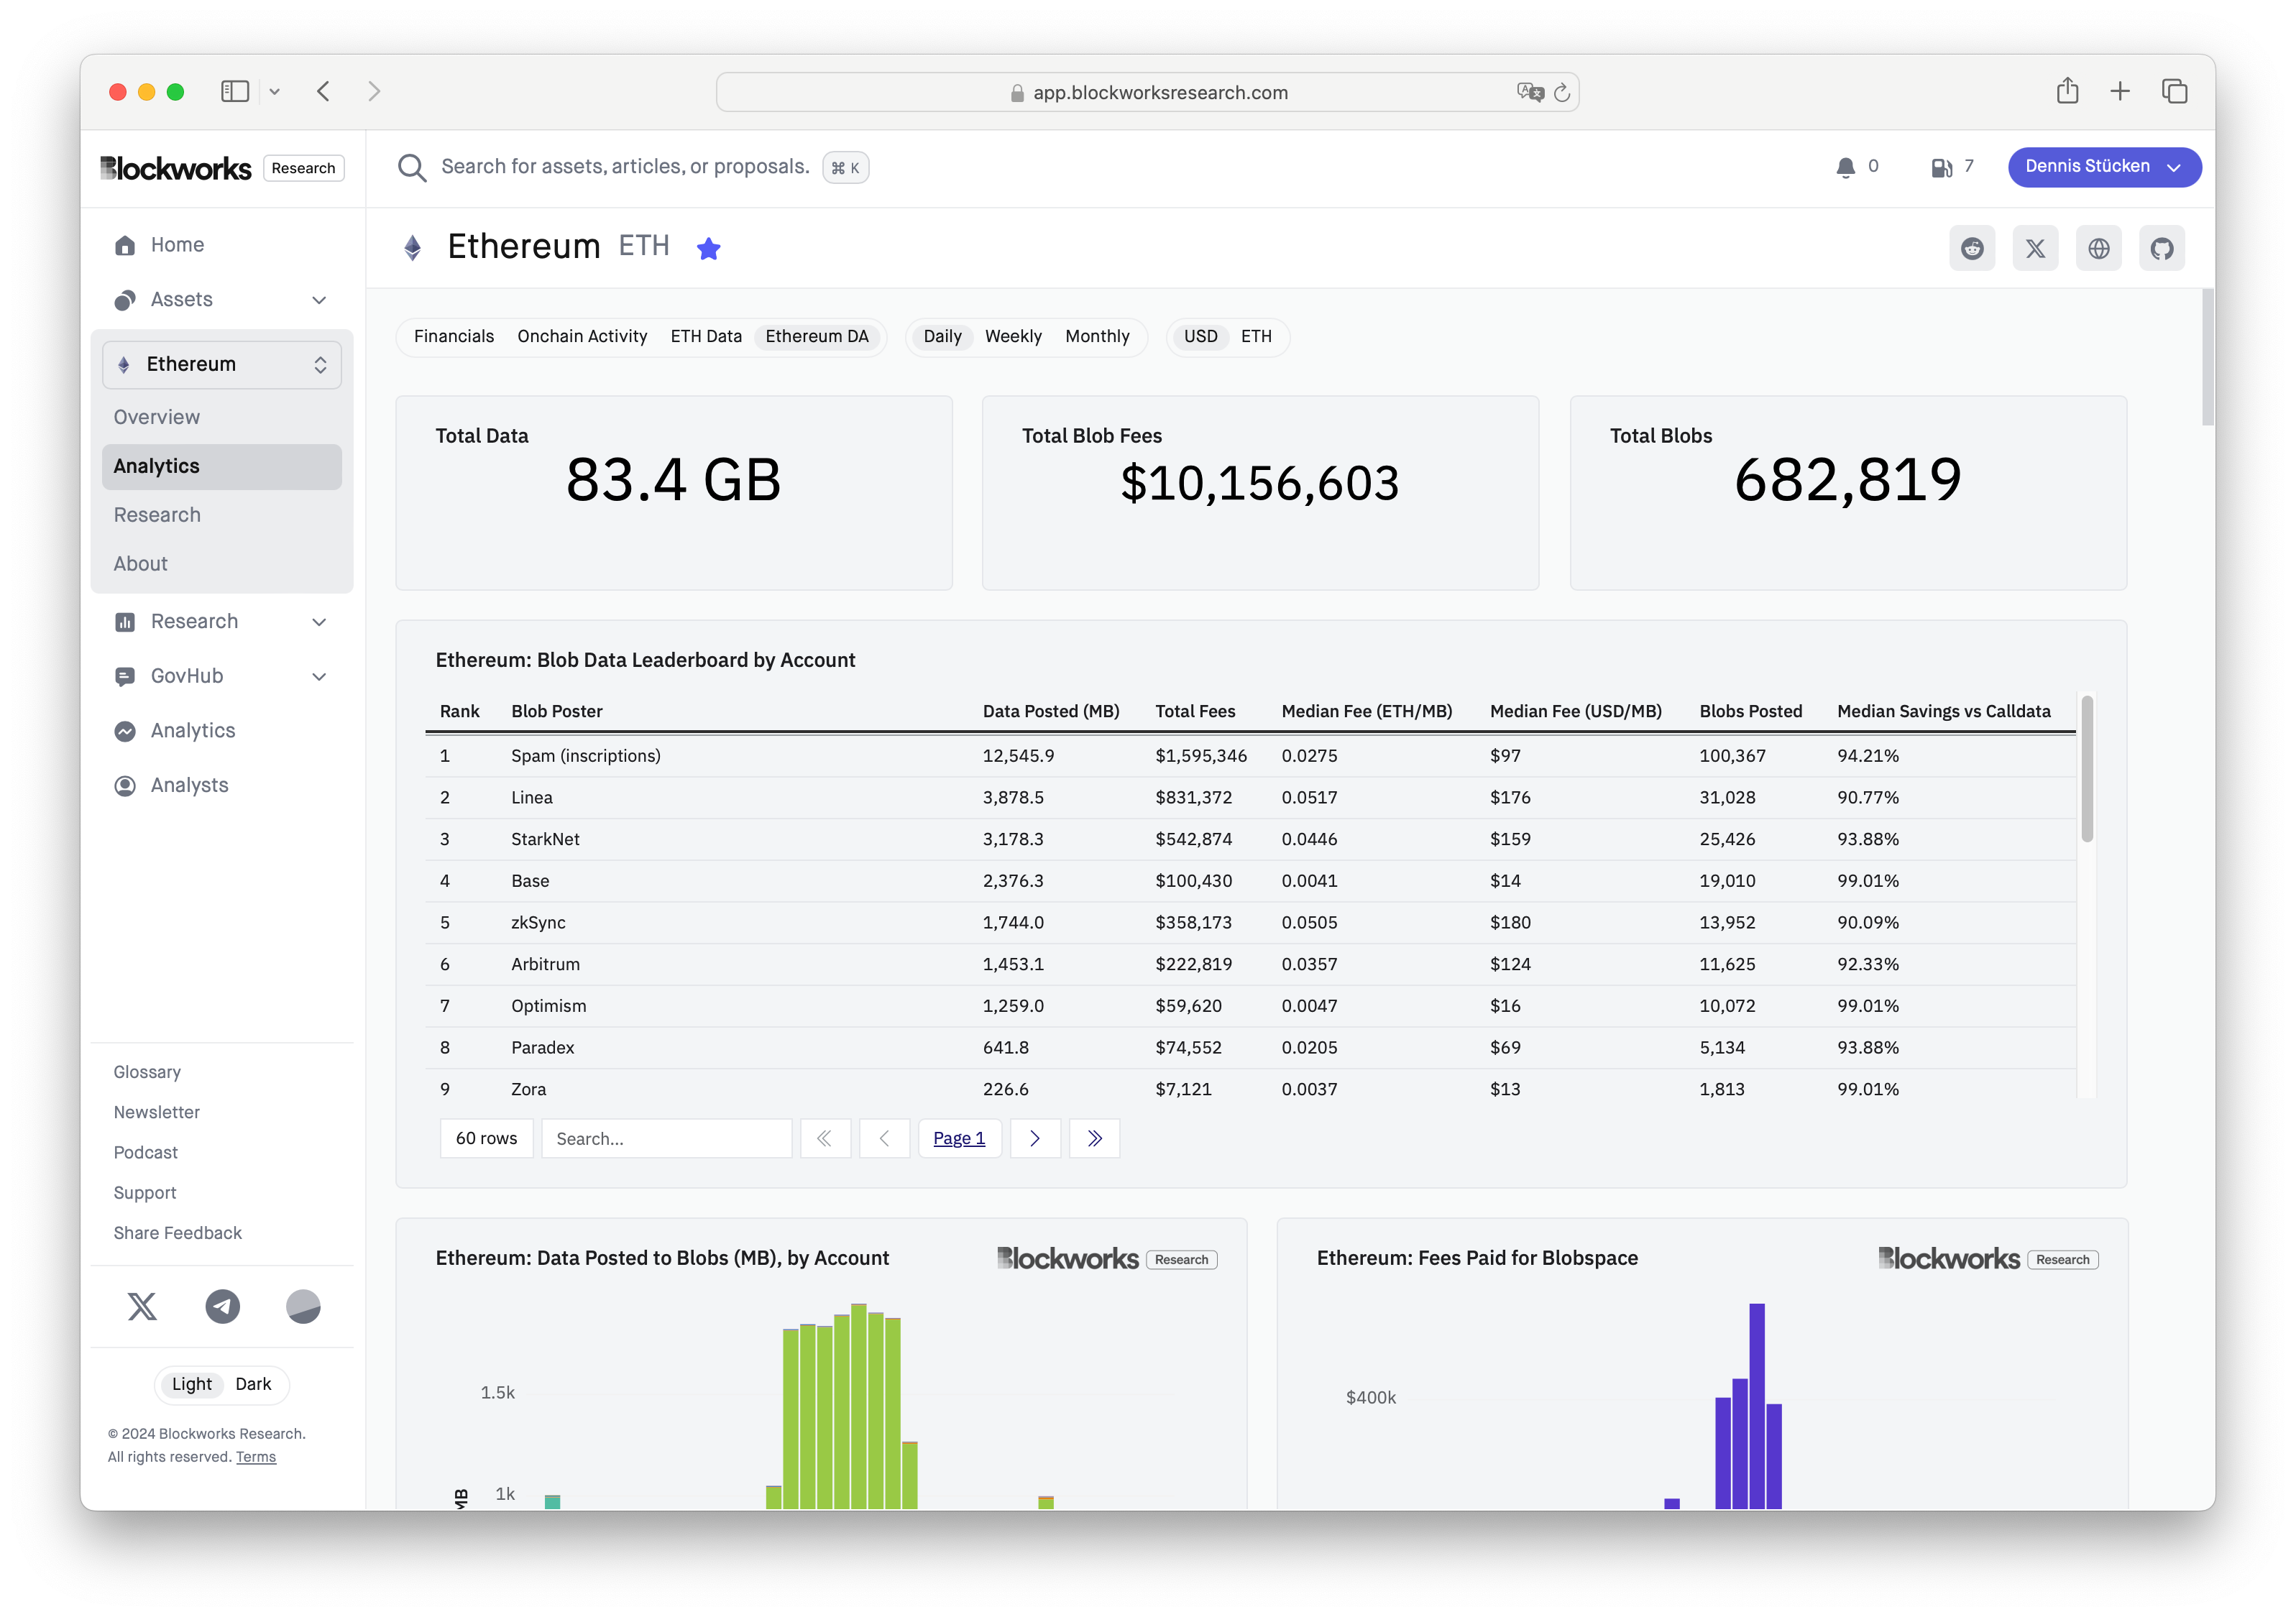Open the Onchain Activity tab
The image size is (2296, 1617).
pos(582,337)
